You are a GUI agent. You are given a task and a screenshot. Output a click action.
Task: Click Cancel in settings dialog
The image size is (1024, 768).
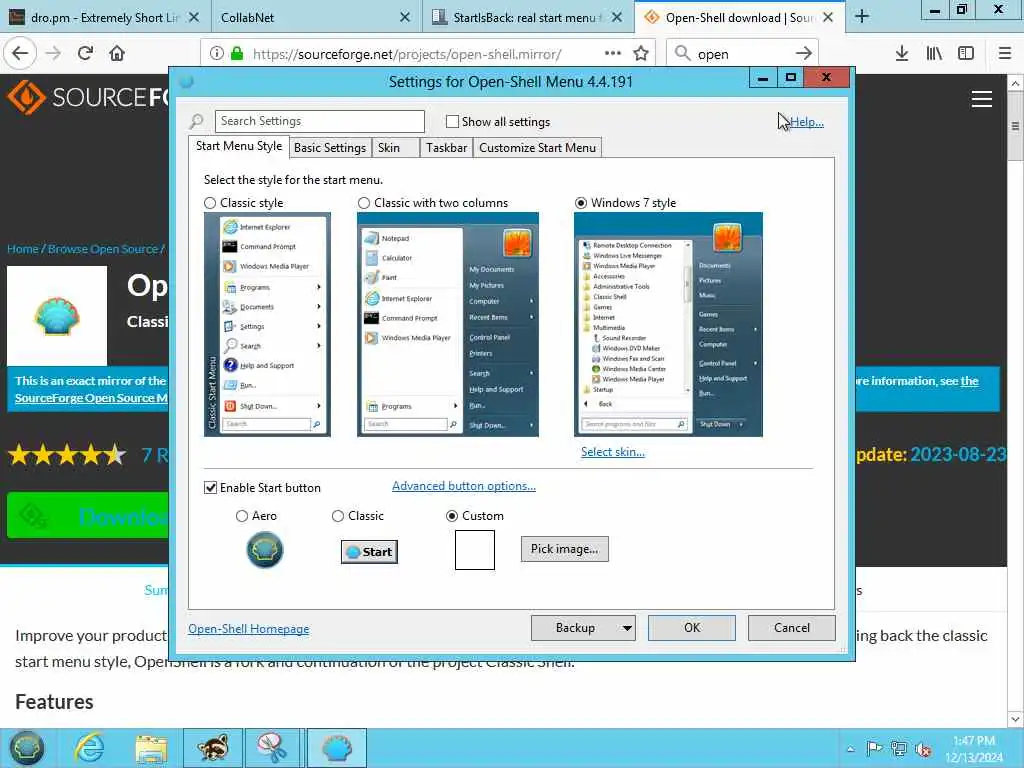pyautogui.click(x=792, y=628)
